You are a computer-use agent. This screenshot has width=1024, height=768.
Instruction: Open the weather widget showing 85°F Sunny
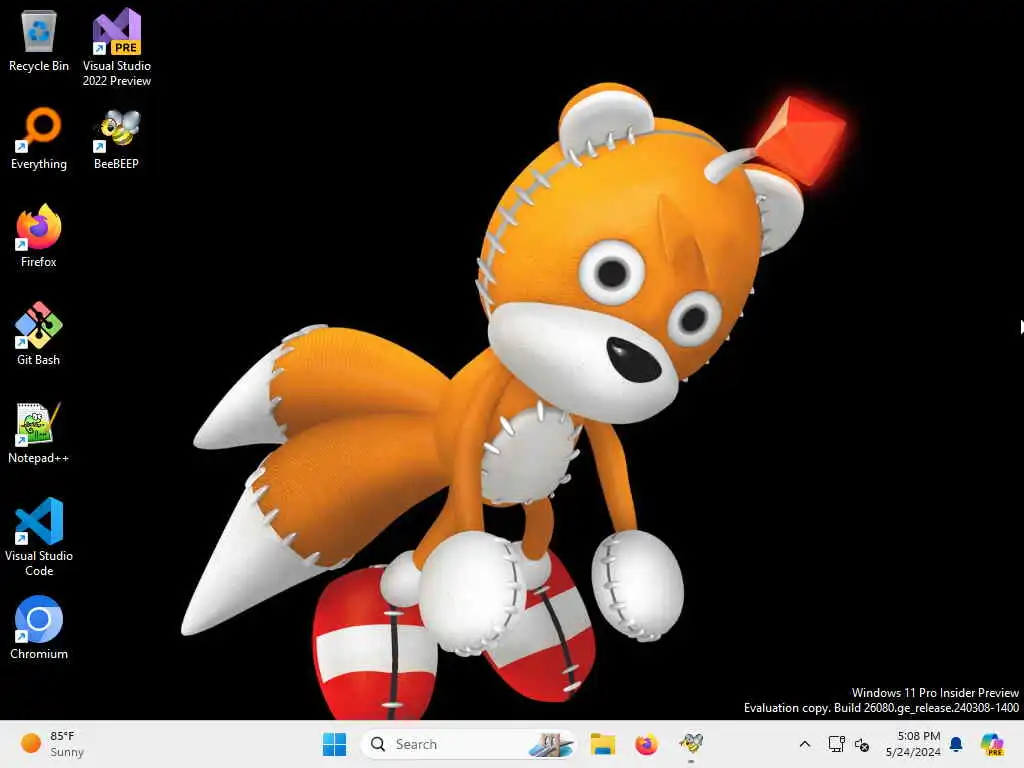click(52, 744)
